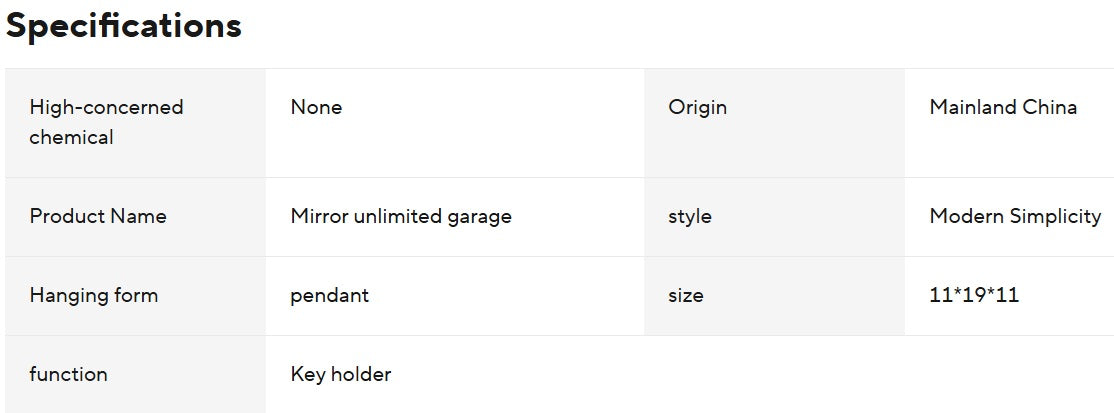Select the Modern Simplicity value

pyautogui.click(x=1015, y=216)
